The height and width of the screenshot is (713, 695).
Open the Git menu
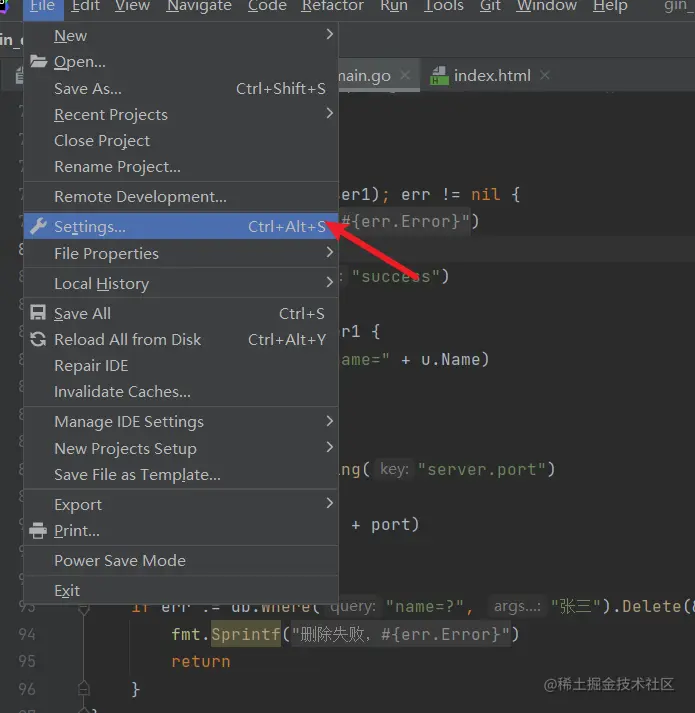click(x=490, y=6)
